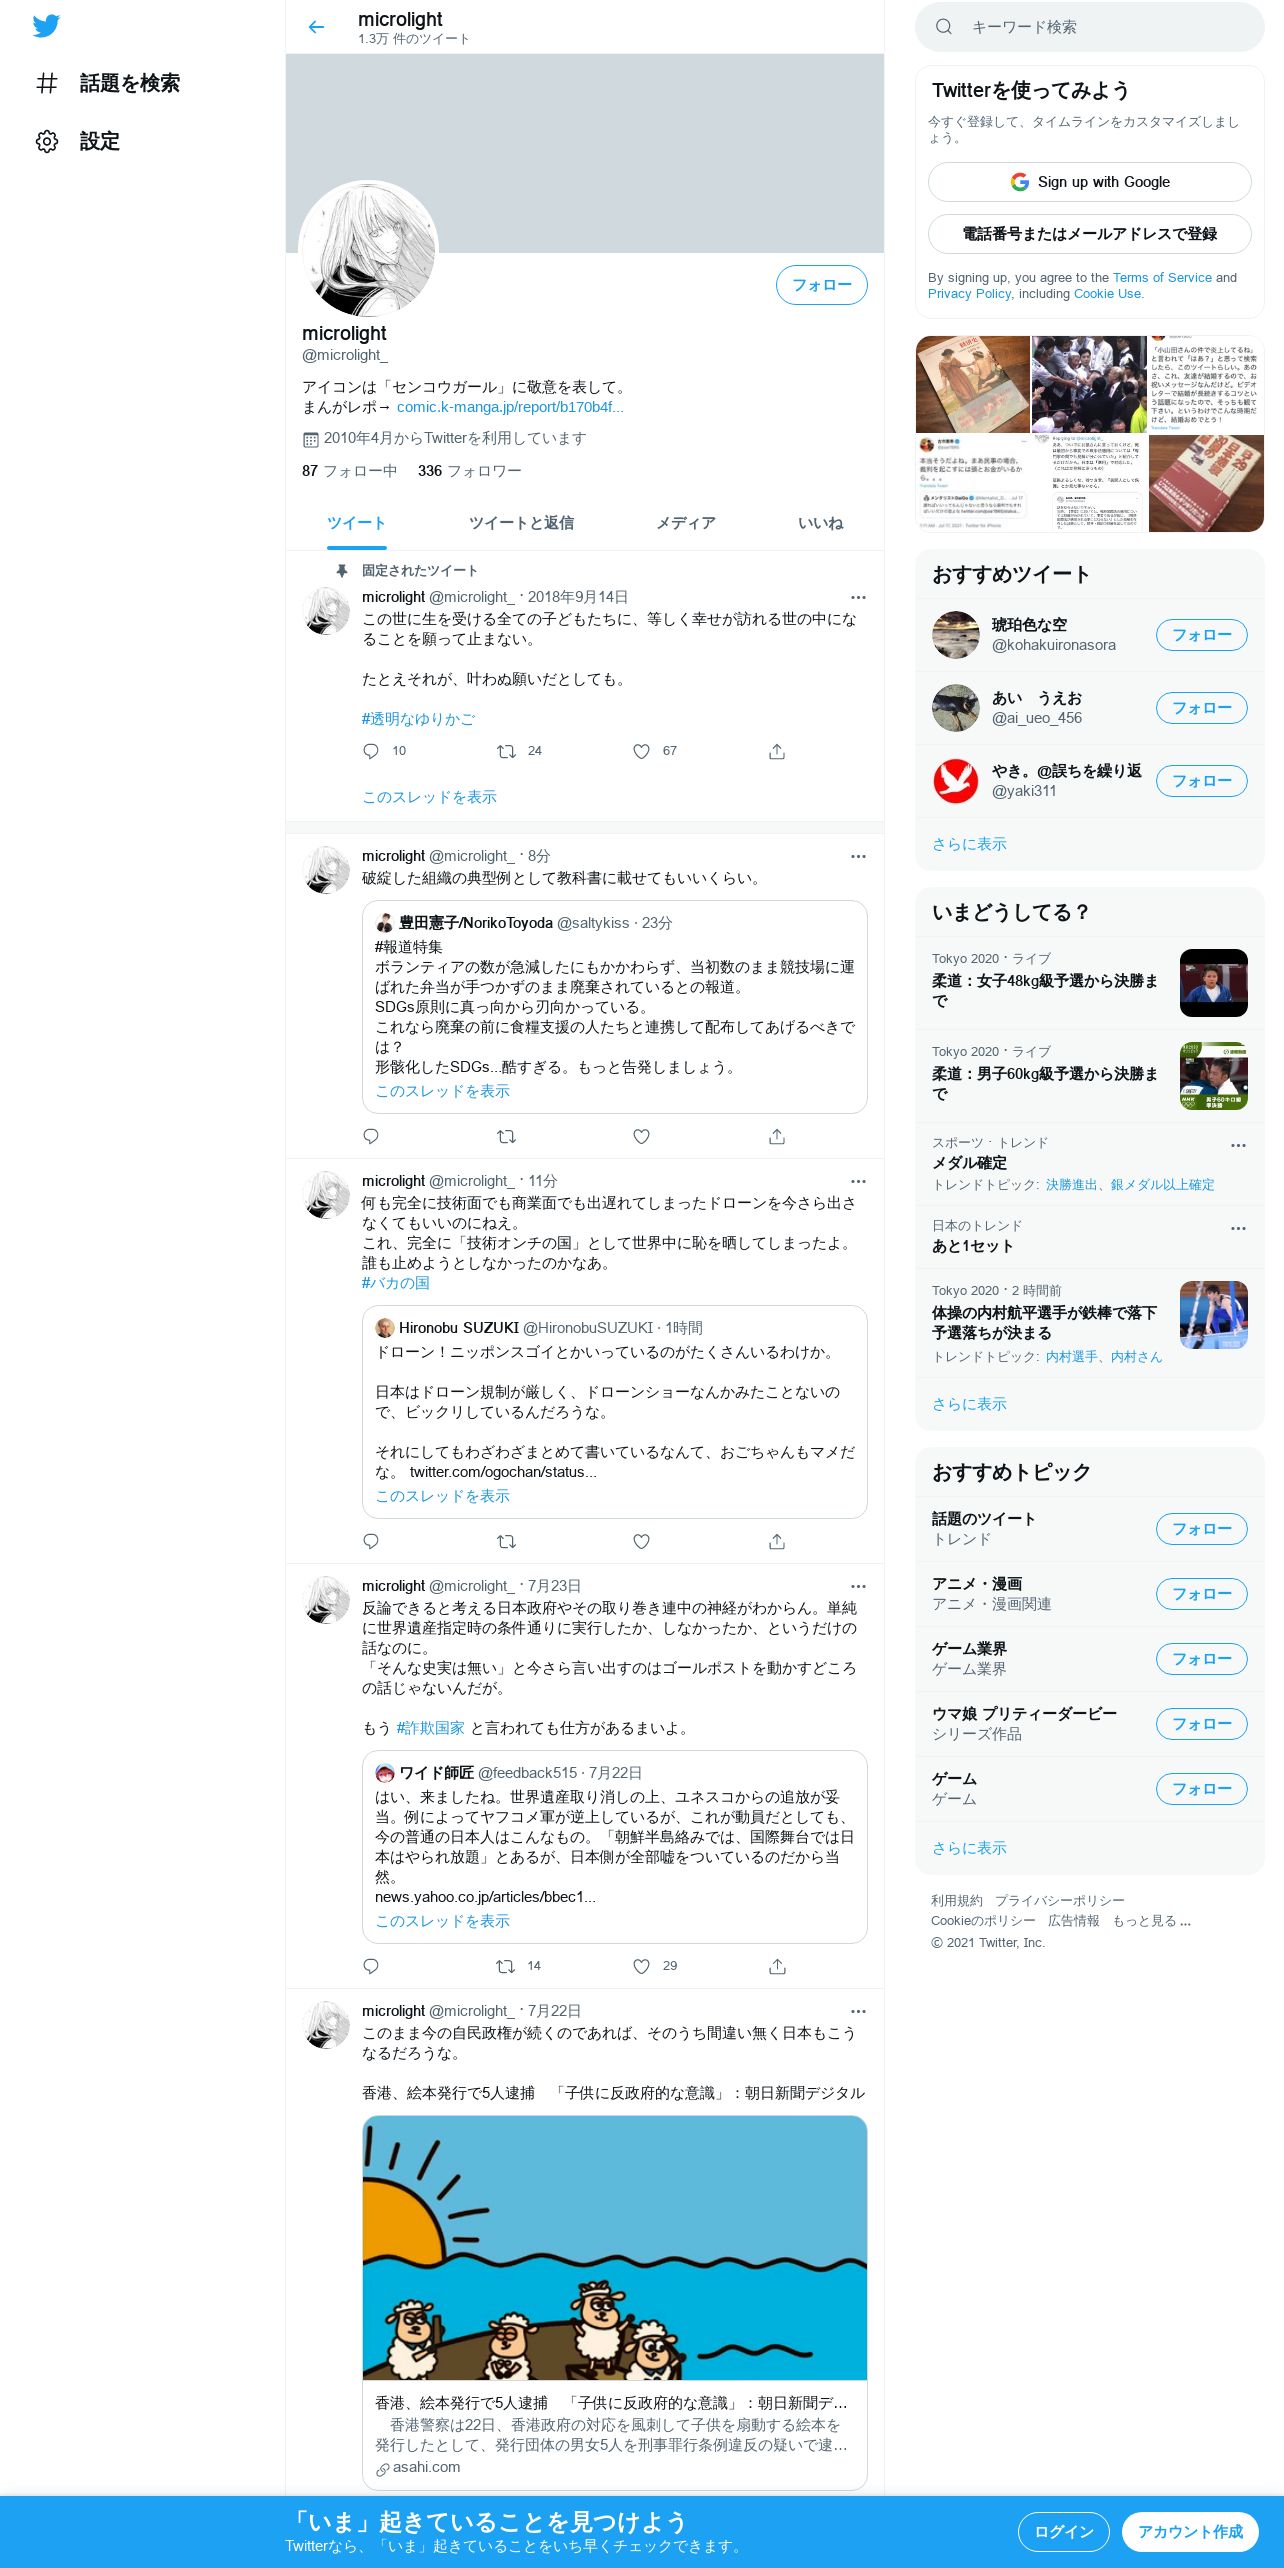Screen dimensions: 1284x2568
Task: Reply to the 8分 tweet
Action: pos(371,1136)
